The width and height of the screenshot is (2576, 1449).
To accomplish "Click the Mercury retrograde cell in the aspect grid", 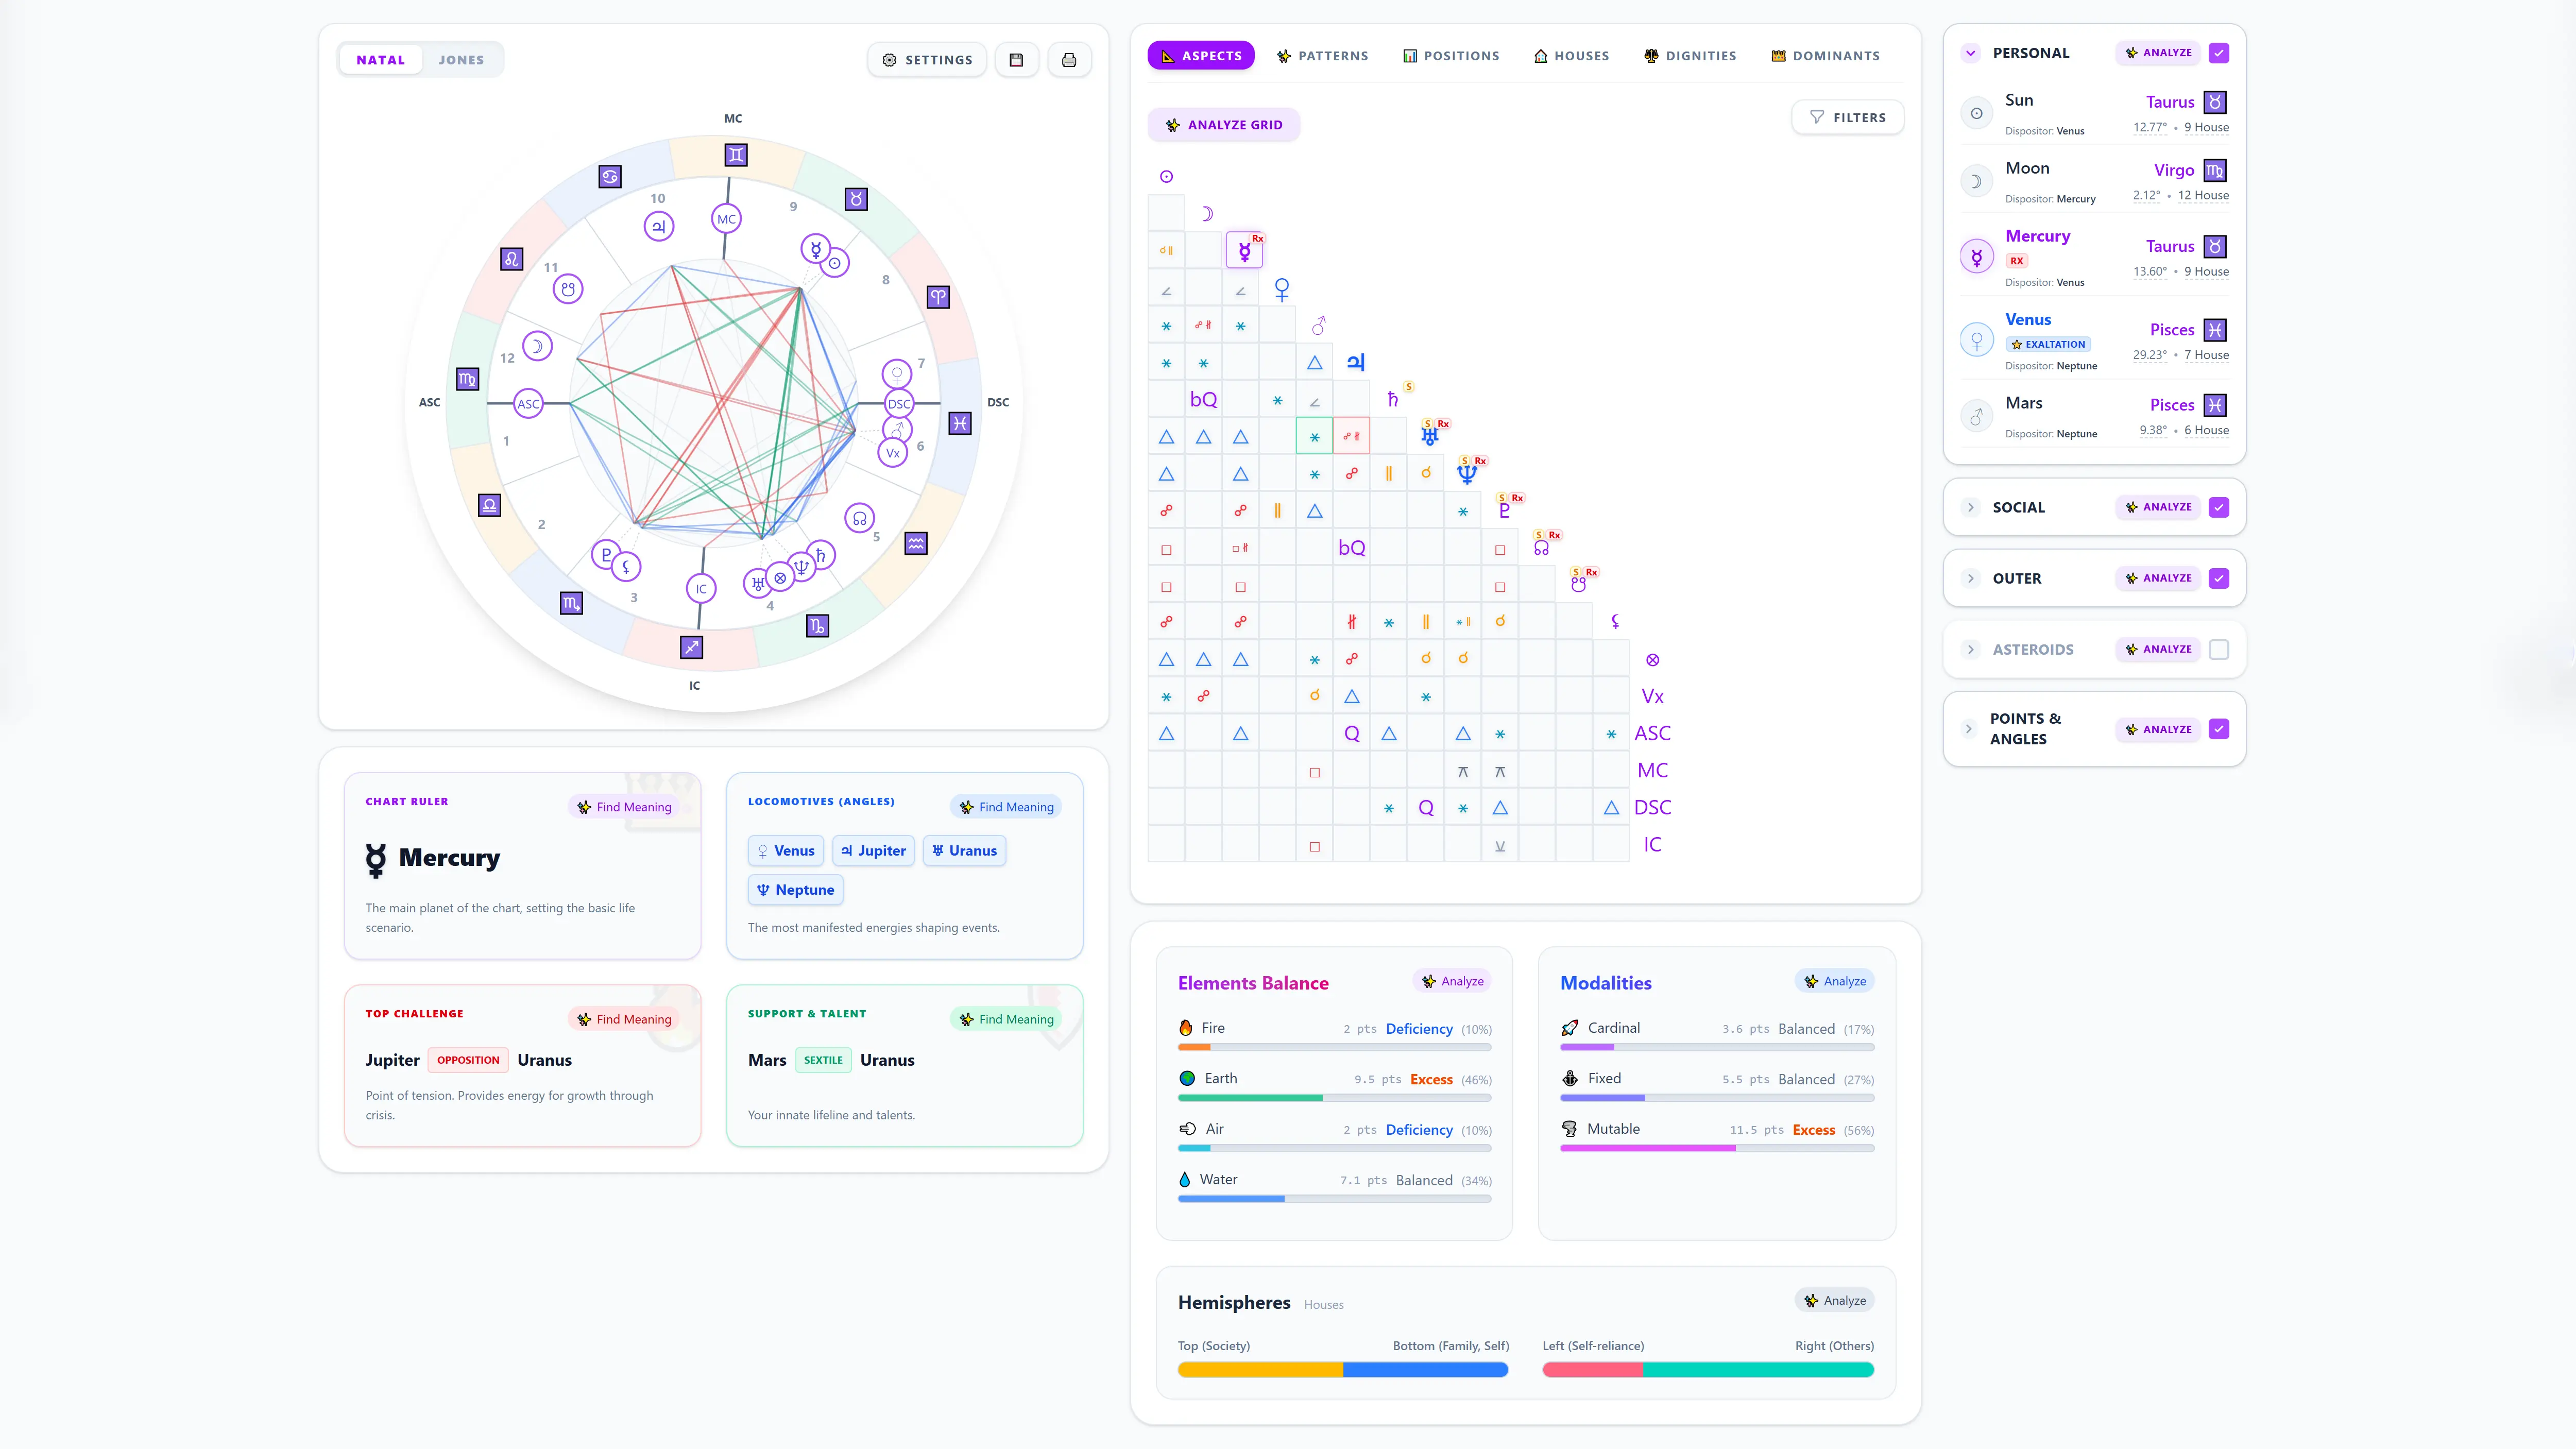I will [x=1244, y=251].
